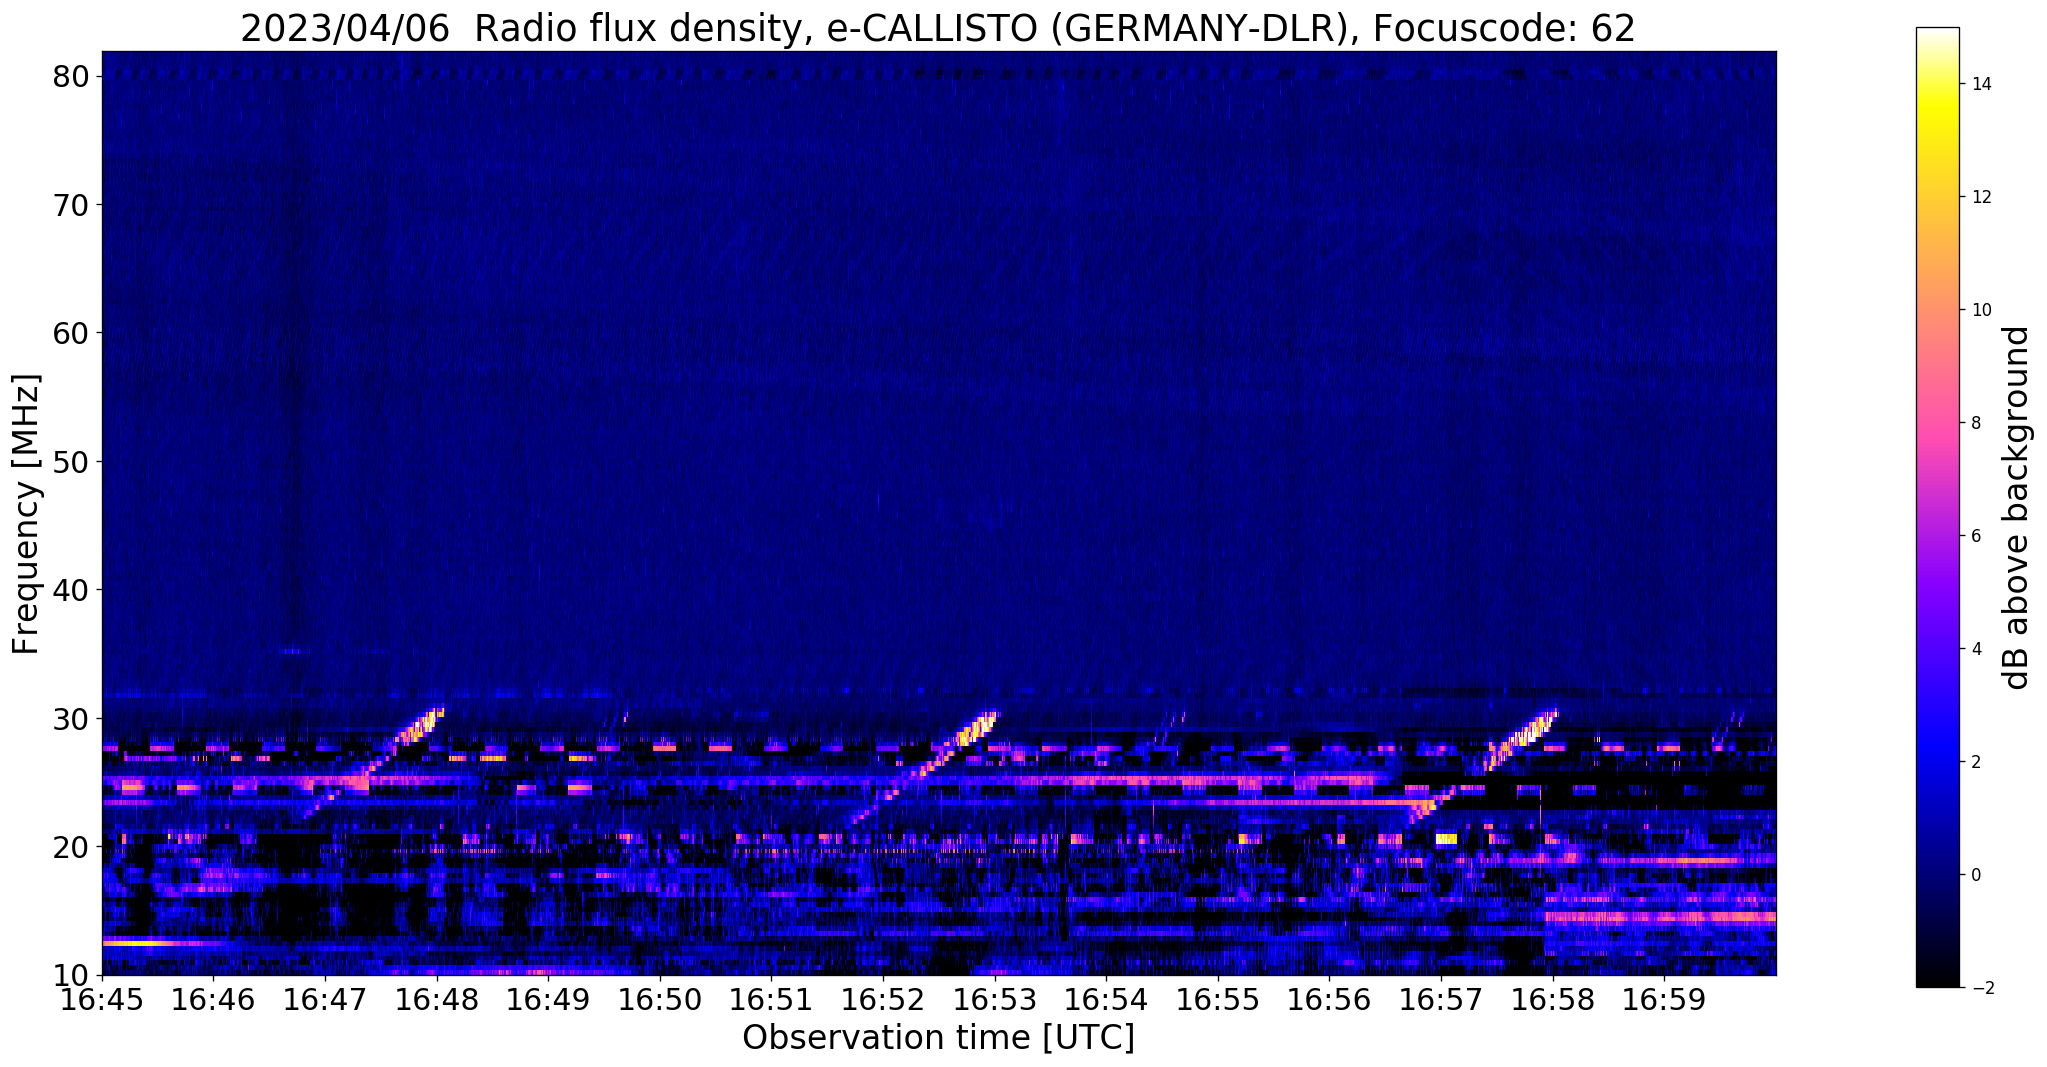Click y-axis tick label 30
The width and height of the screenshot is (2047, 1067).
(x=71, y=719)
